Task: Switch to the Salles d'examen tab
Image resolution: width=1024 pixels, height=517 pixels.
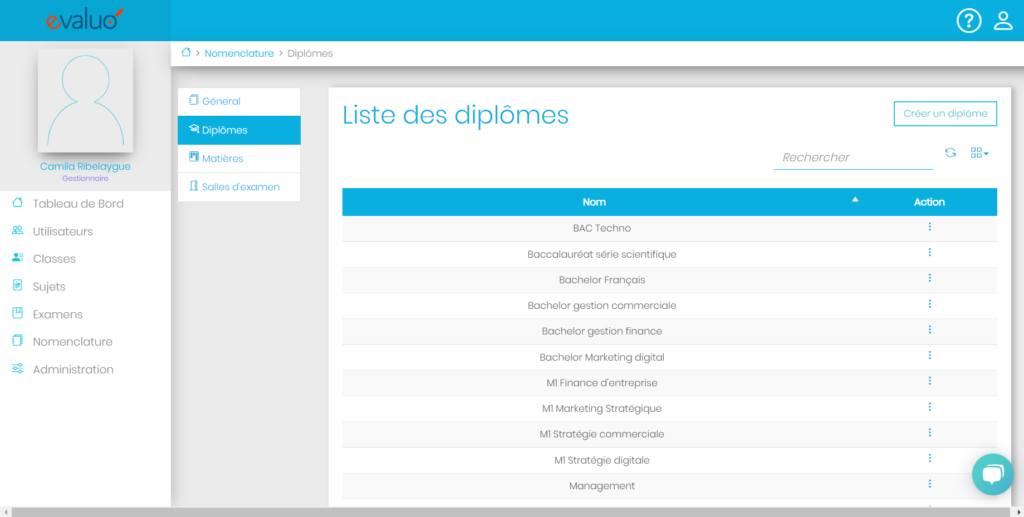Action: pos(240,187)
